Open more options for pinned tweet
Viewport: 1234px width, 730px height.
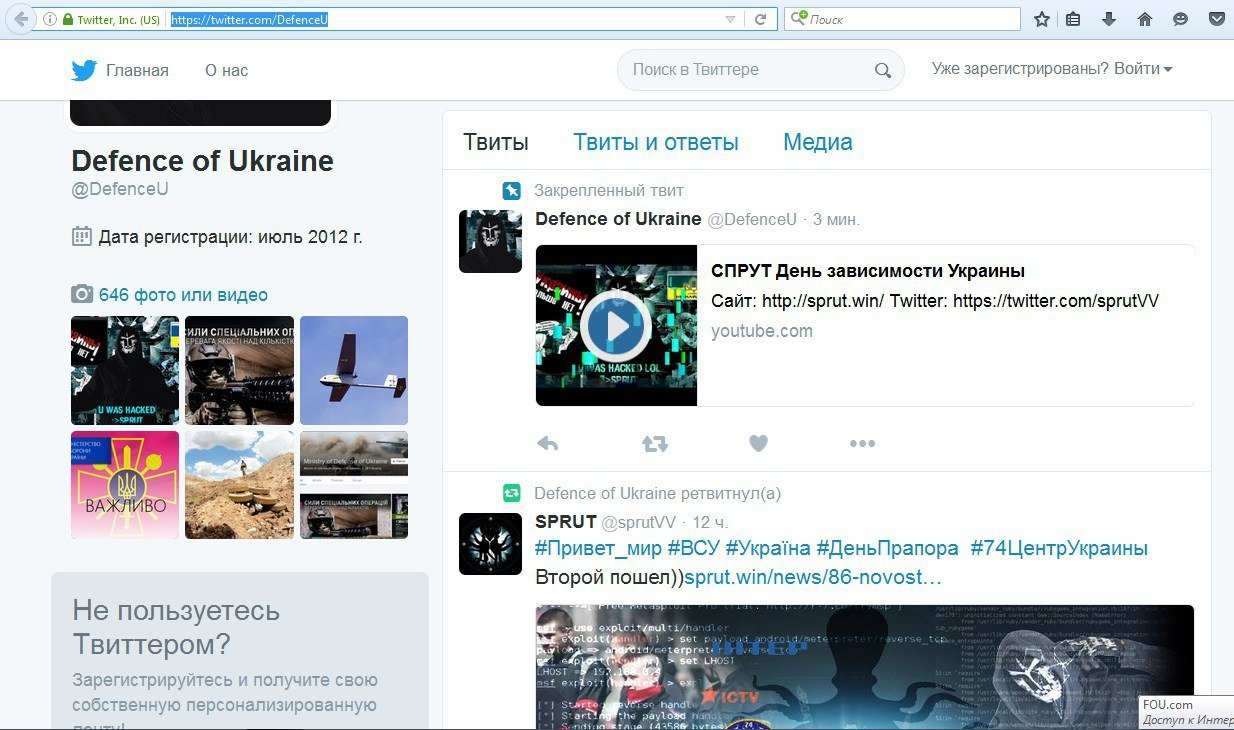(862, 444)
